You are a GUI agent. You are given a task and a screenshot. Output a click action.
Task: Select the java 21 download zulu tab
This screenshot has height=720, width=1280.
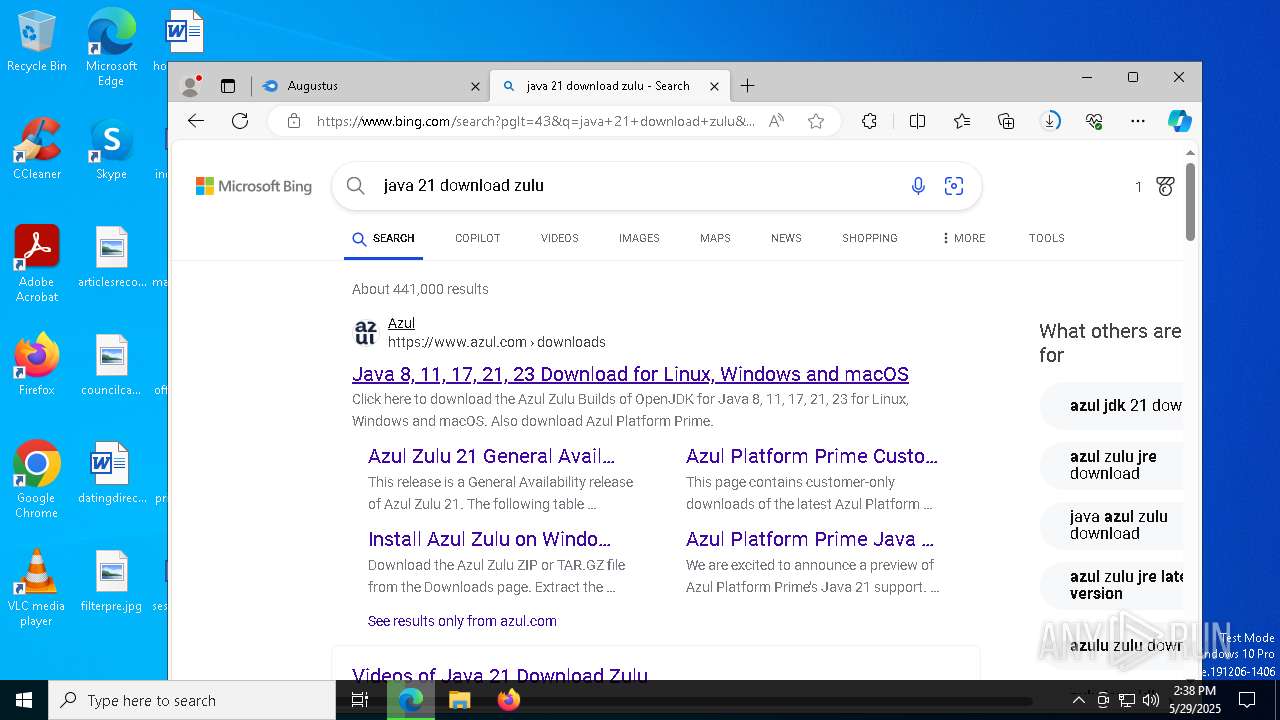tap(610, 86)
